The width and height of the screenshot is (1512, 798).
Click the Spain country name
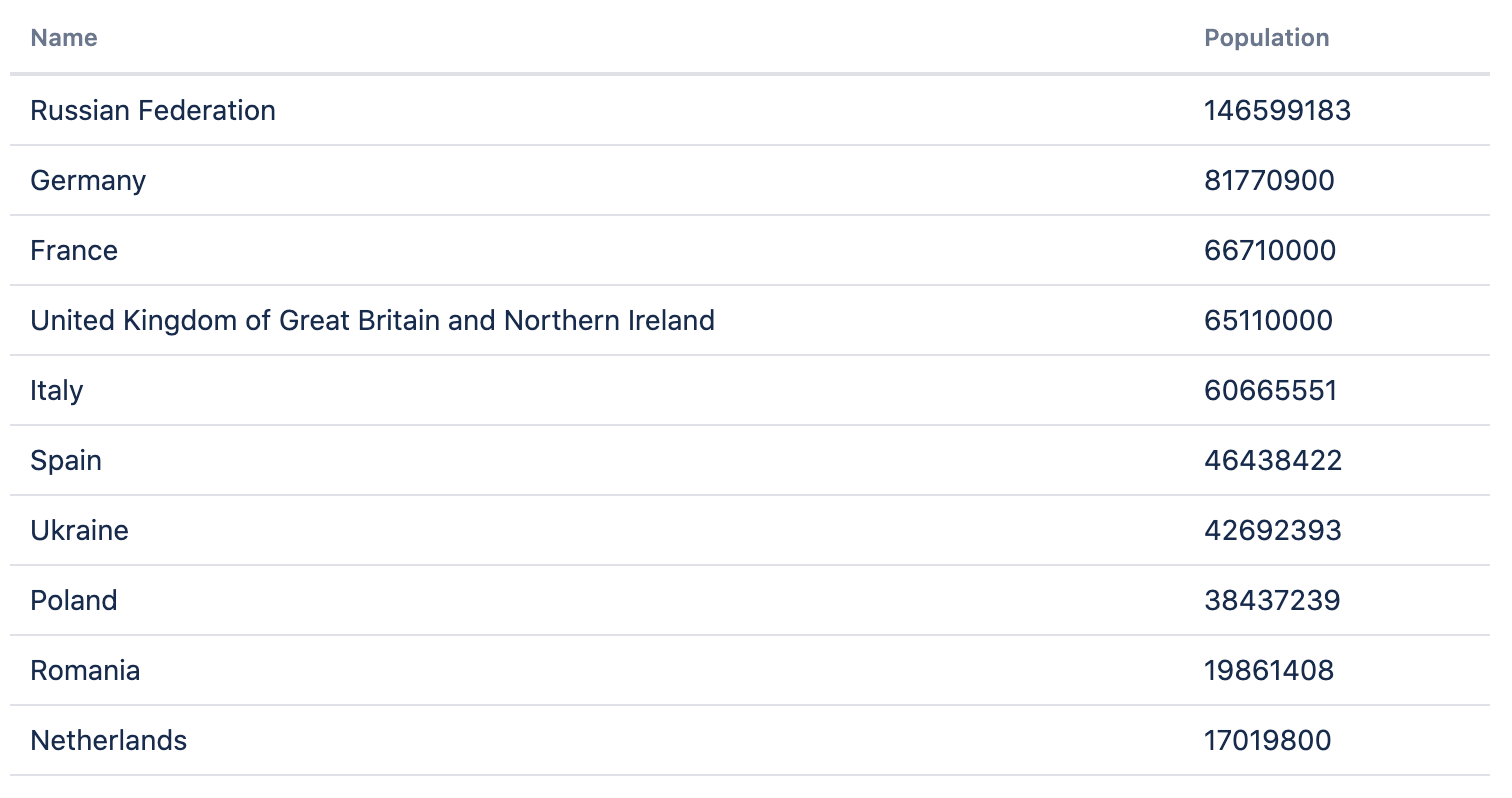click(66, 460)
